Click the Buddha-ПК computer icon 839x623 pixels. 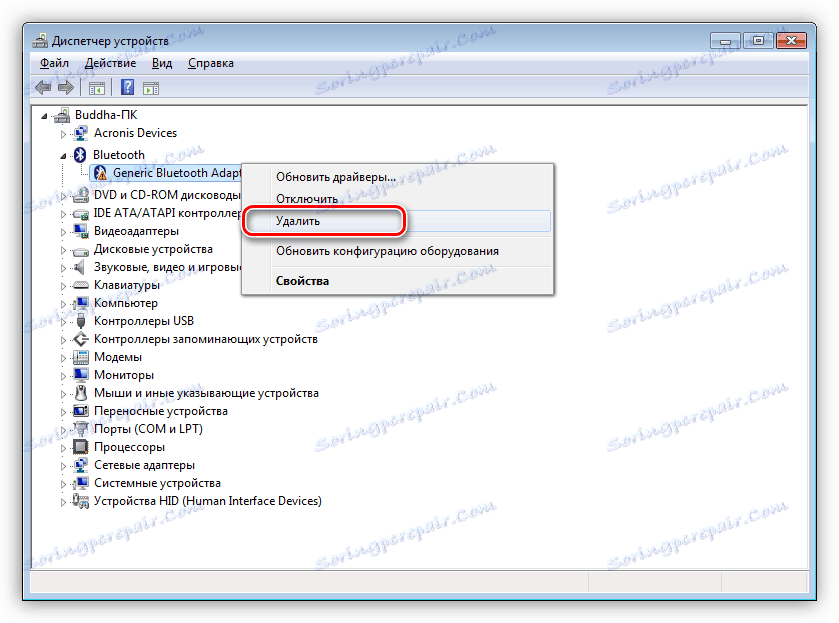62,115
